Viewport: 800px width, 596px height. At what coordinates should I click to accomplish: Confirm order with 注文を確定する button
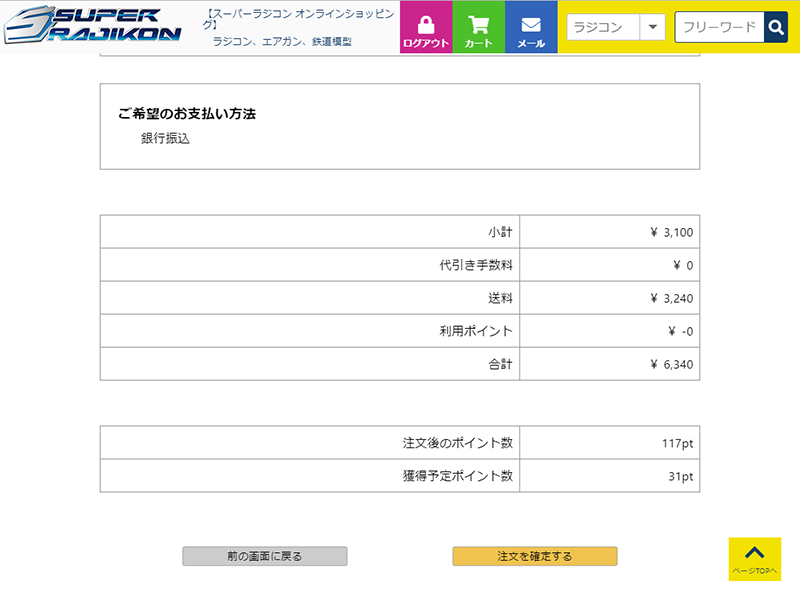(x=534, y=556)
